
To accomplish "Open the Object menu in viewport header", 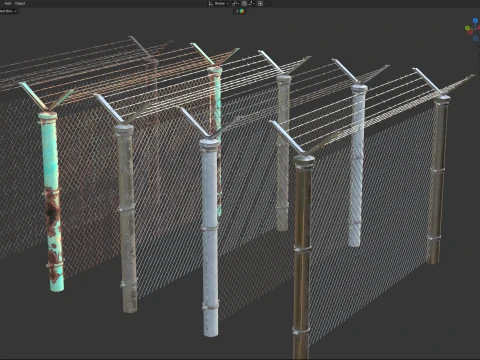I will [x=20, y=3].
